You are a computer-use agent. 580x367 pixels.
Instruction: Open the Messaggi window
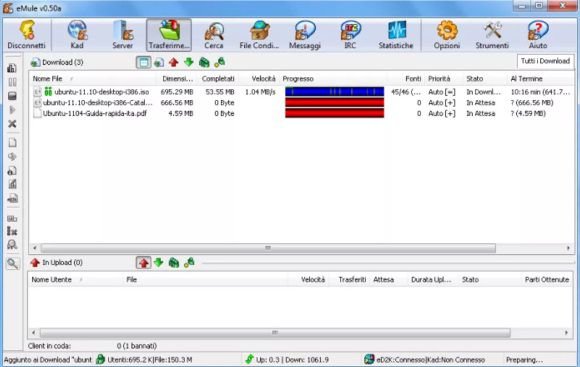[305, 35]
